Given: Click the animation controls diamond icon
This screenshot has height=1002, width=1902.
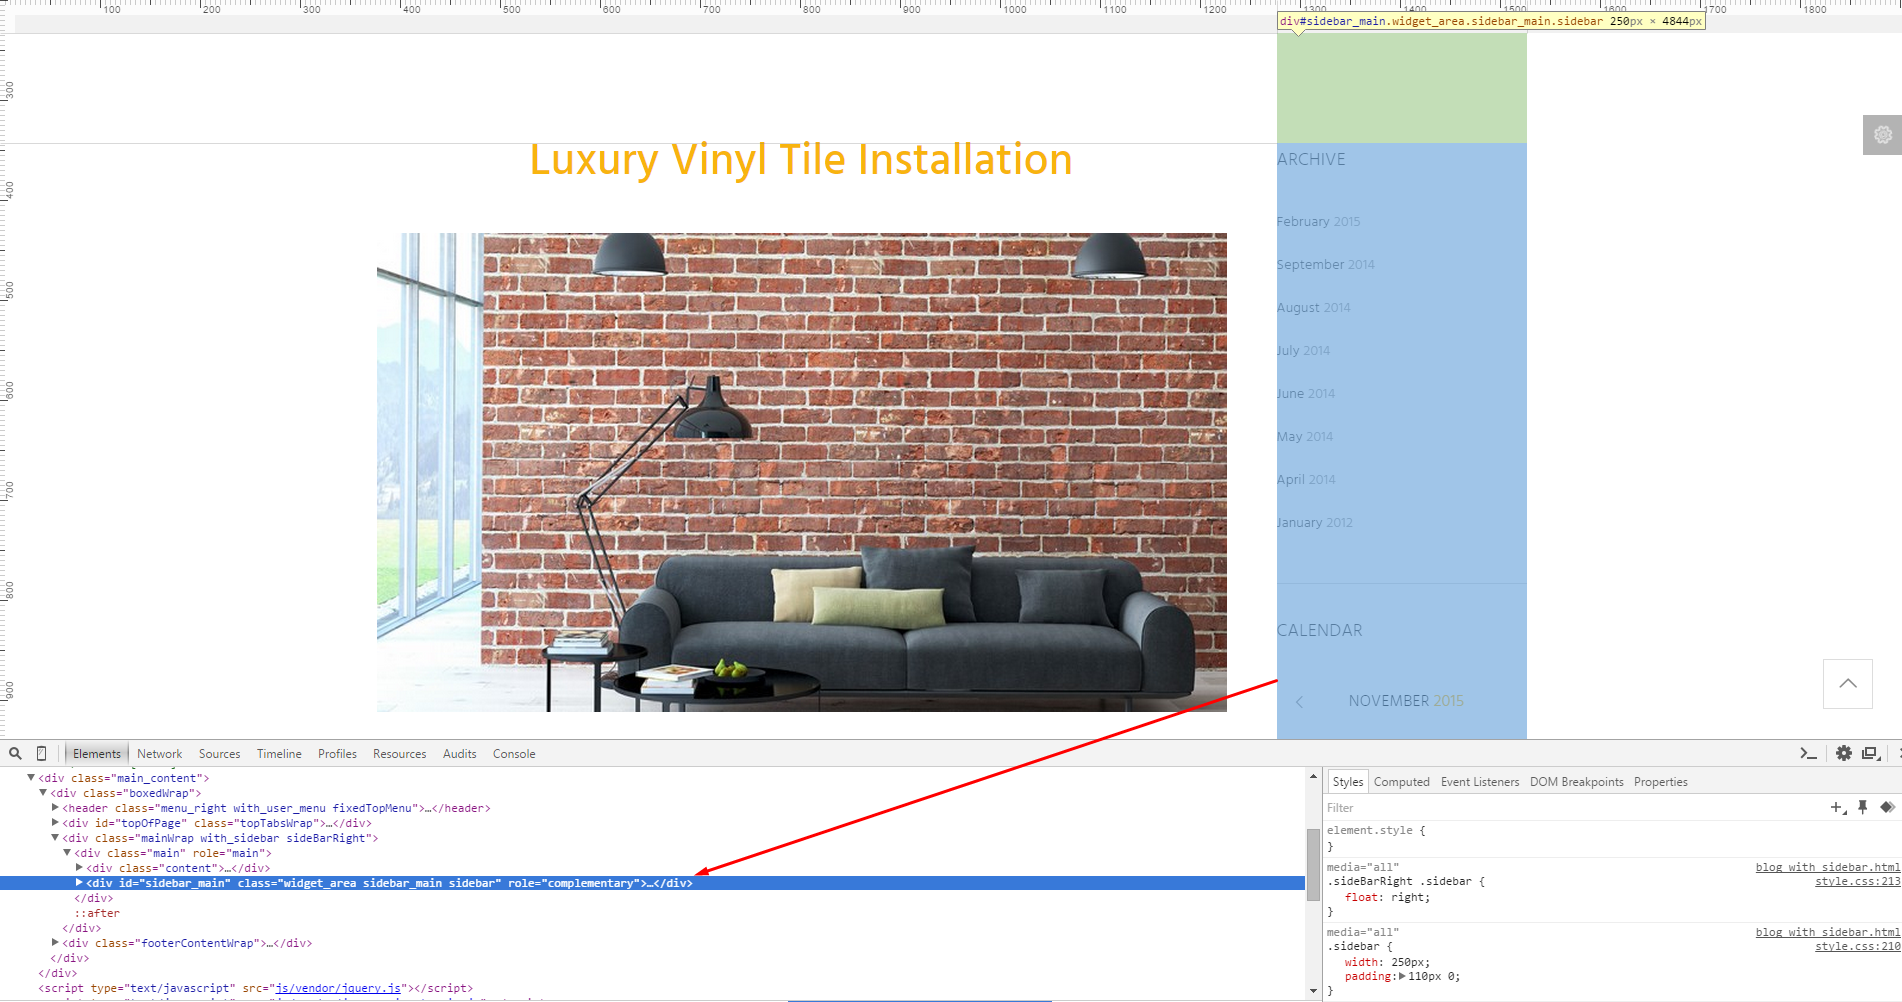Looking at the screenshot, I should tap(1887, 808).
